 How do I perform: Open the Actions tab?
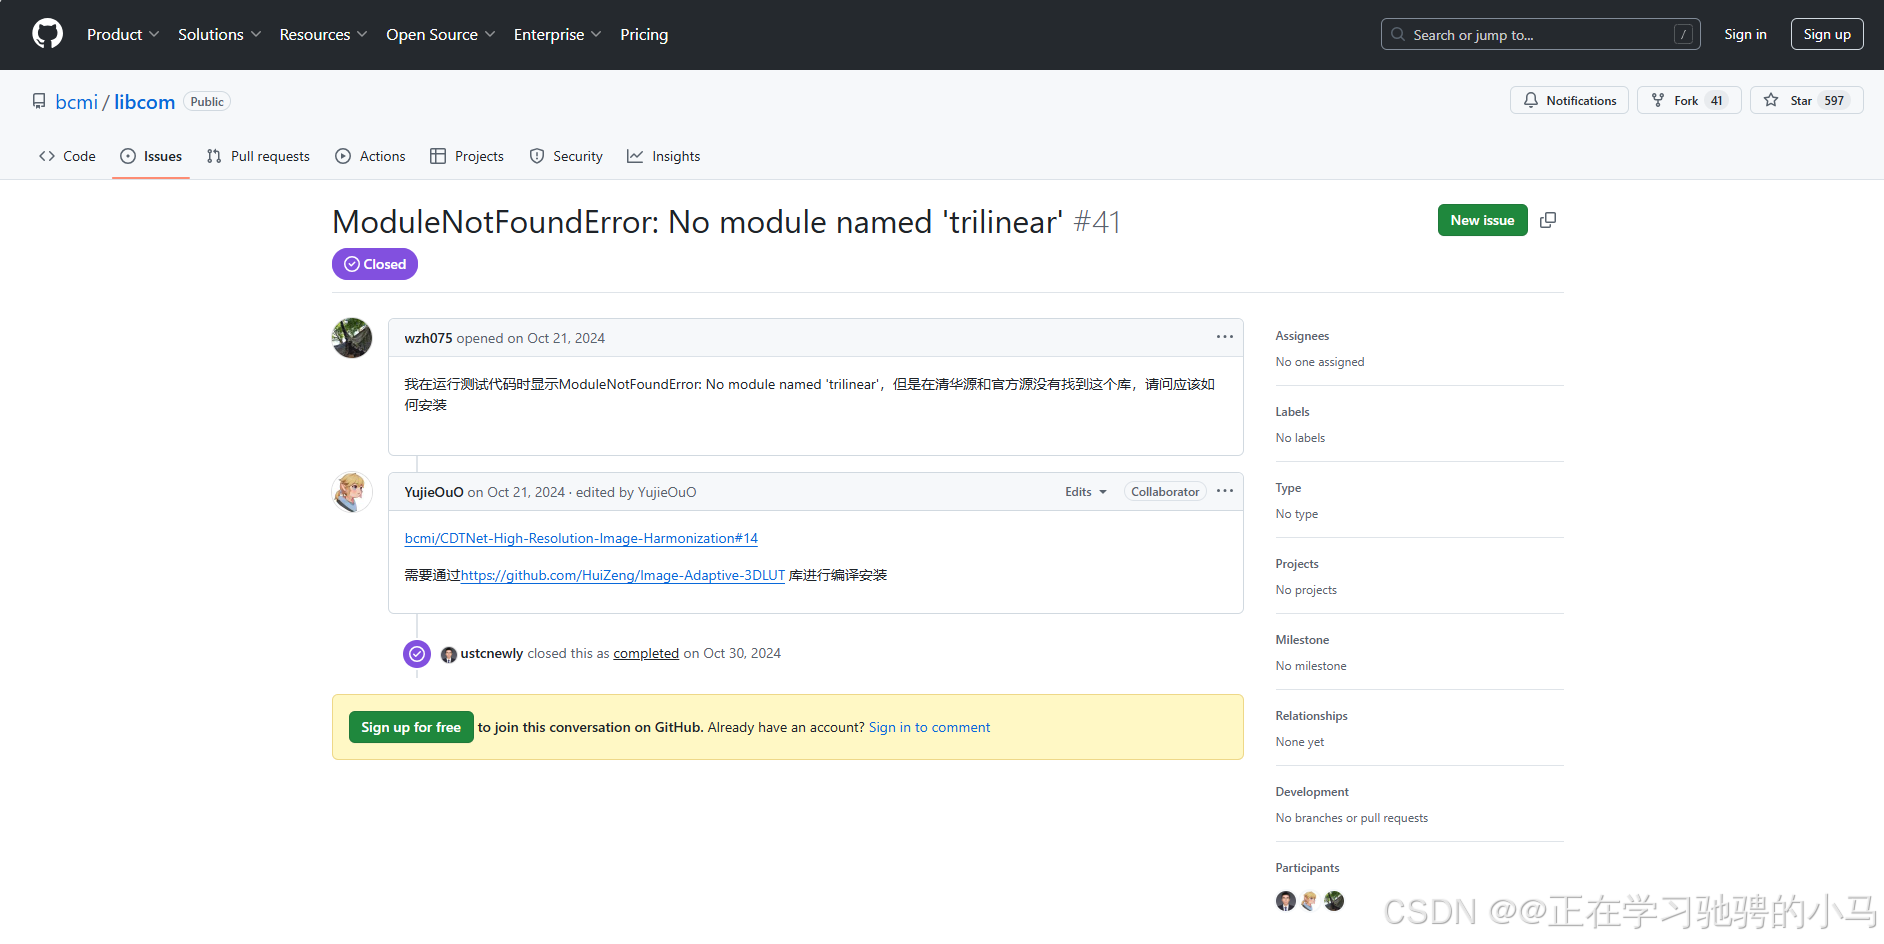[370, 156]
